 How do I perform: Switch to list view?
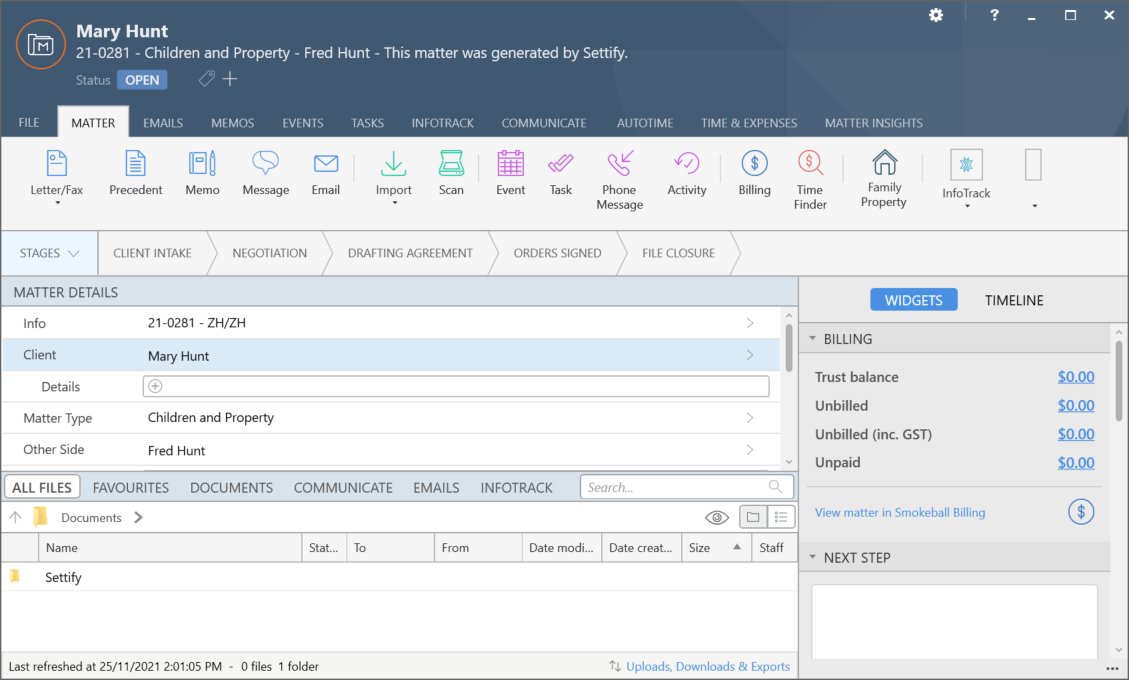(781, 517)
